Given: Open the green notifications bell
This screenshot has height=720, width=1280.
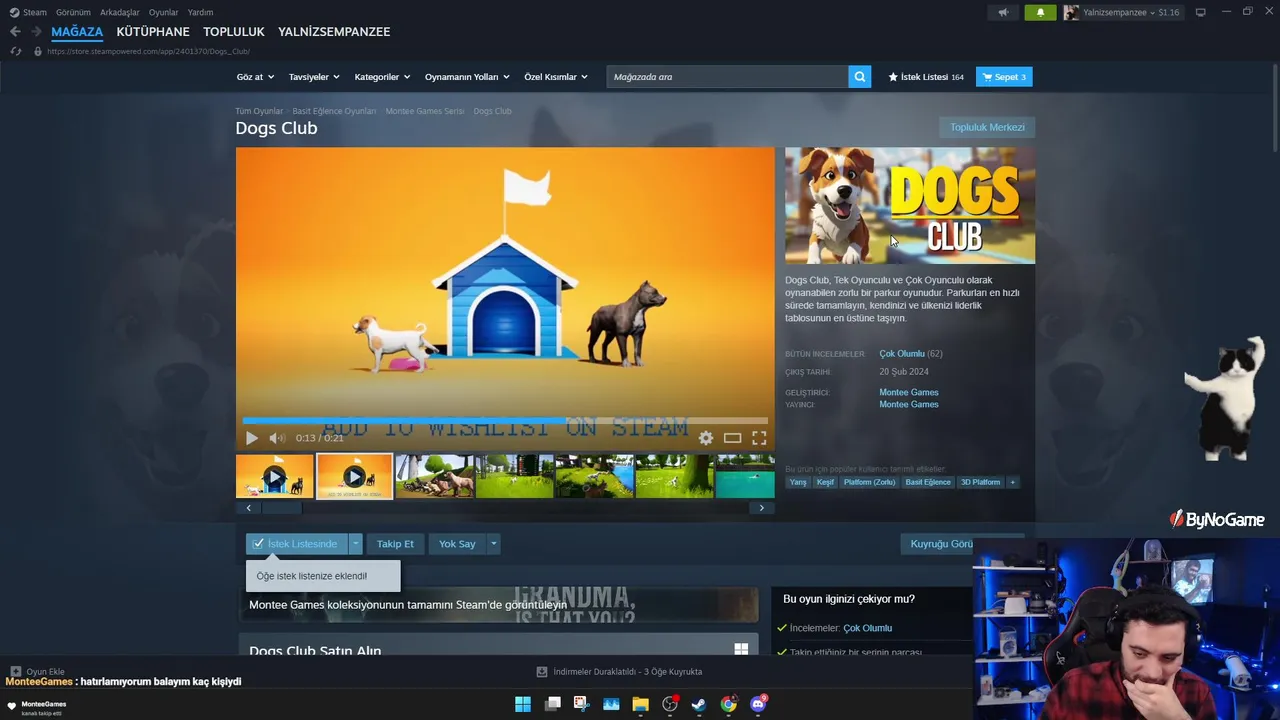Looking at the screenshot, I should pyautogui.click(x=1040, y=12).
